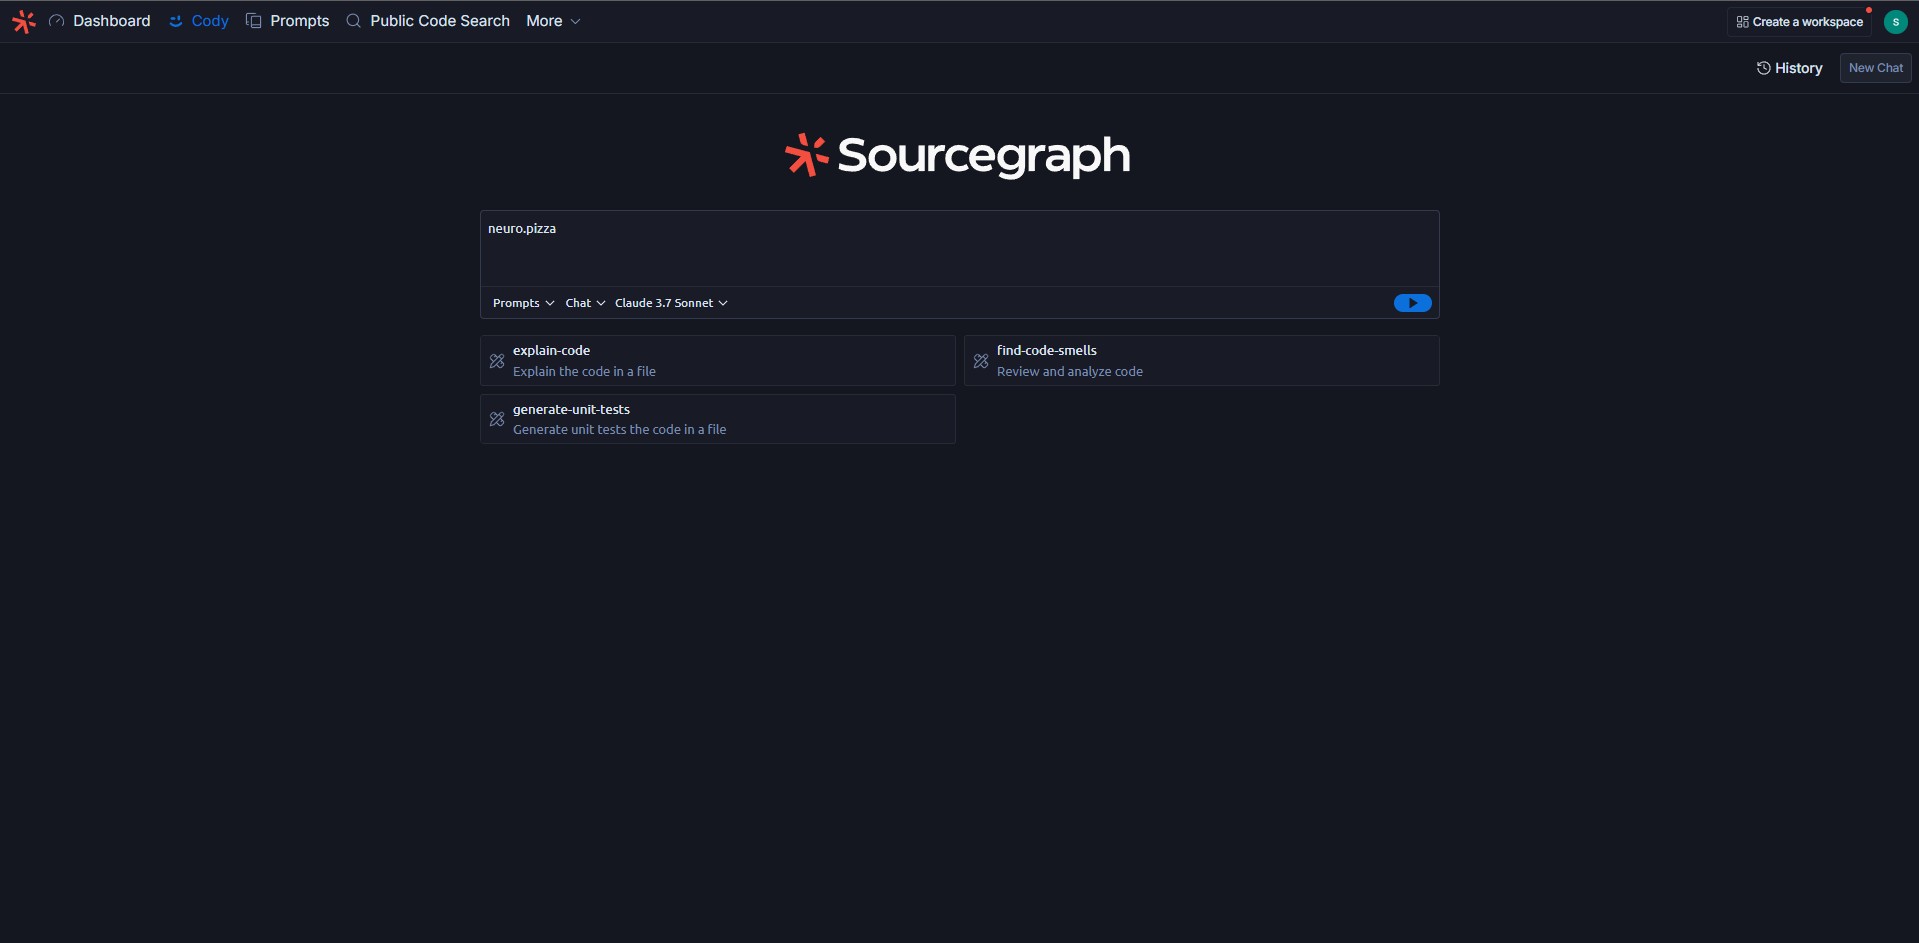Click the Sourcegraph logo in the top bar
The width and height of the screenshot is (1919, 943).
[x=24, y=21]
